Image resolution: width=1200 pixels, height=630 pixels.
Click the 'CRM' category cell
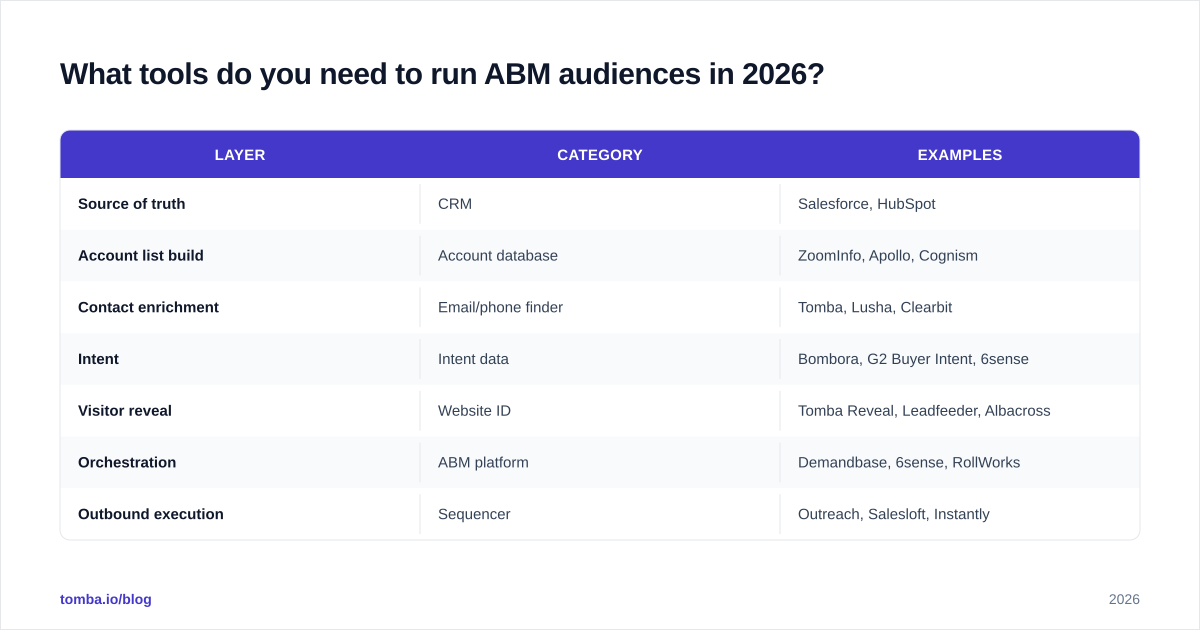pos(600,204)
